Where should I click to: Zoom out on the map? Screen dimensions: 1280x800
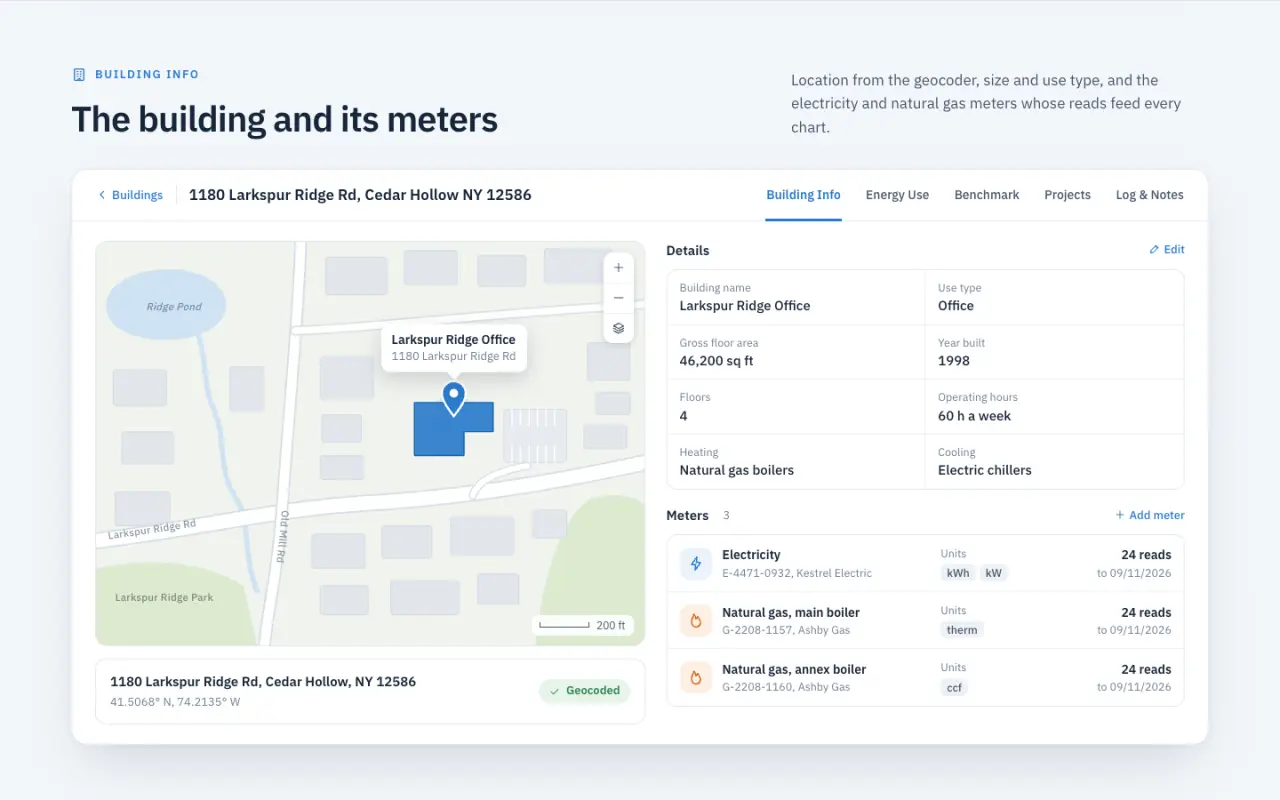[618, 298]
